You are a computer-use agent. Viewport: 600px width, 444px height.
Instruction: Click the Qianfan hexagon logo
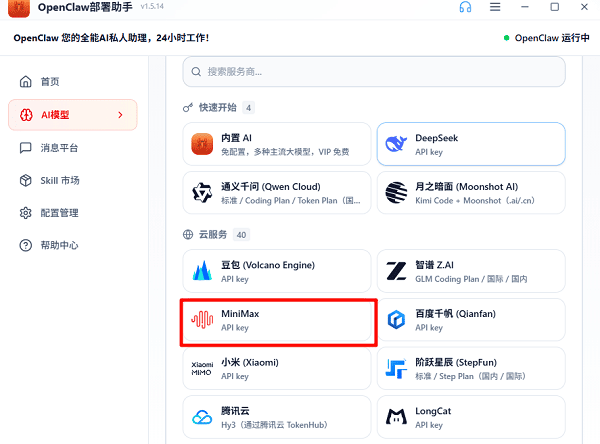pyautogui.click(x=396, y=320)
